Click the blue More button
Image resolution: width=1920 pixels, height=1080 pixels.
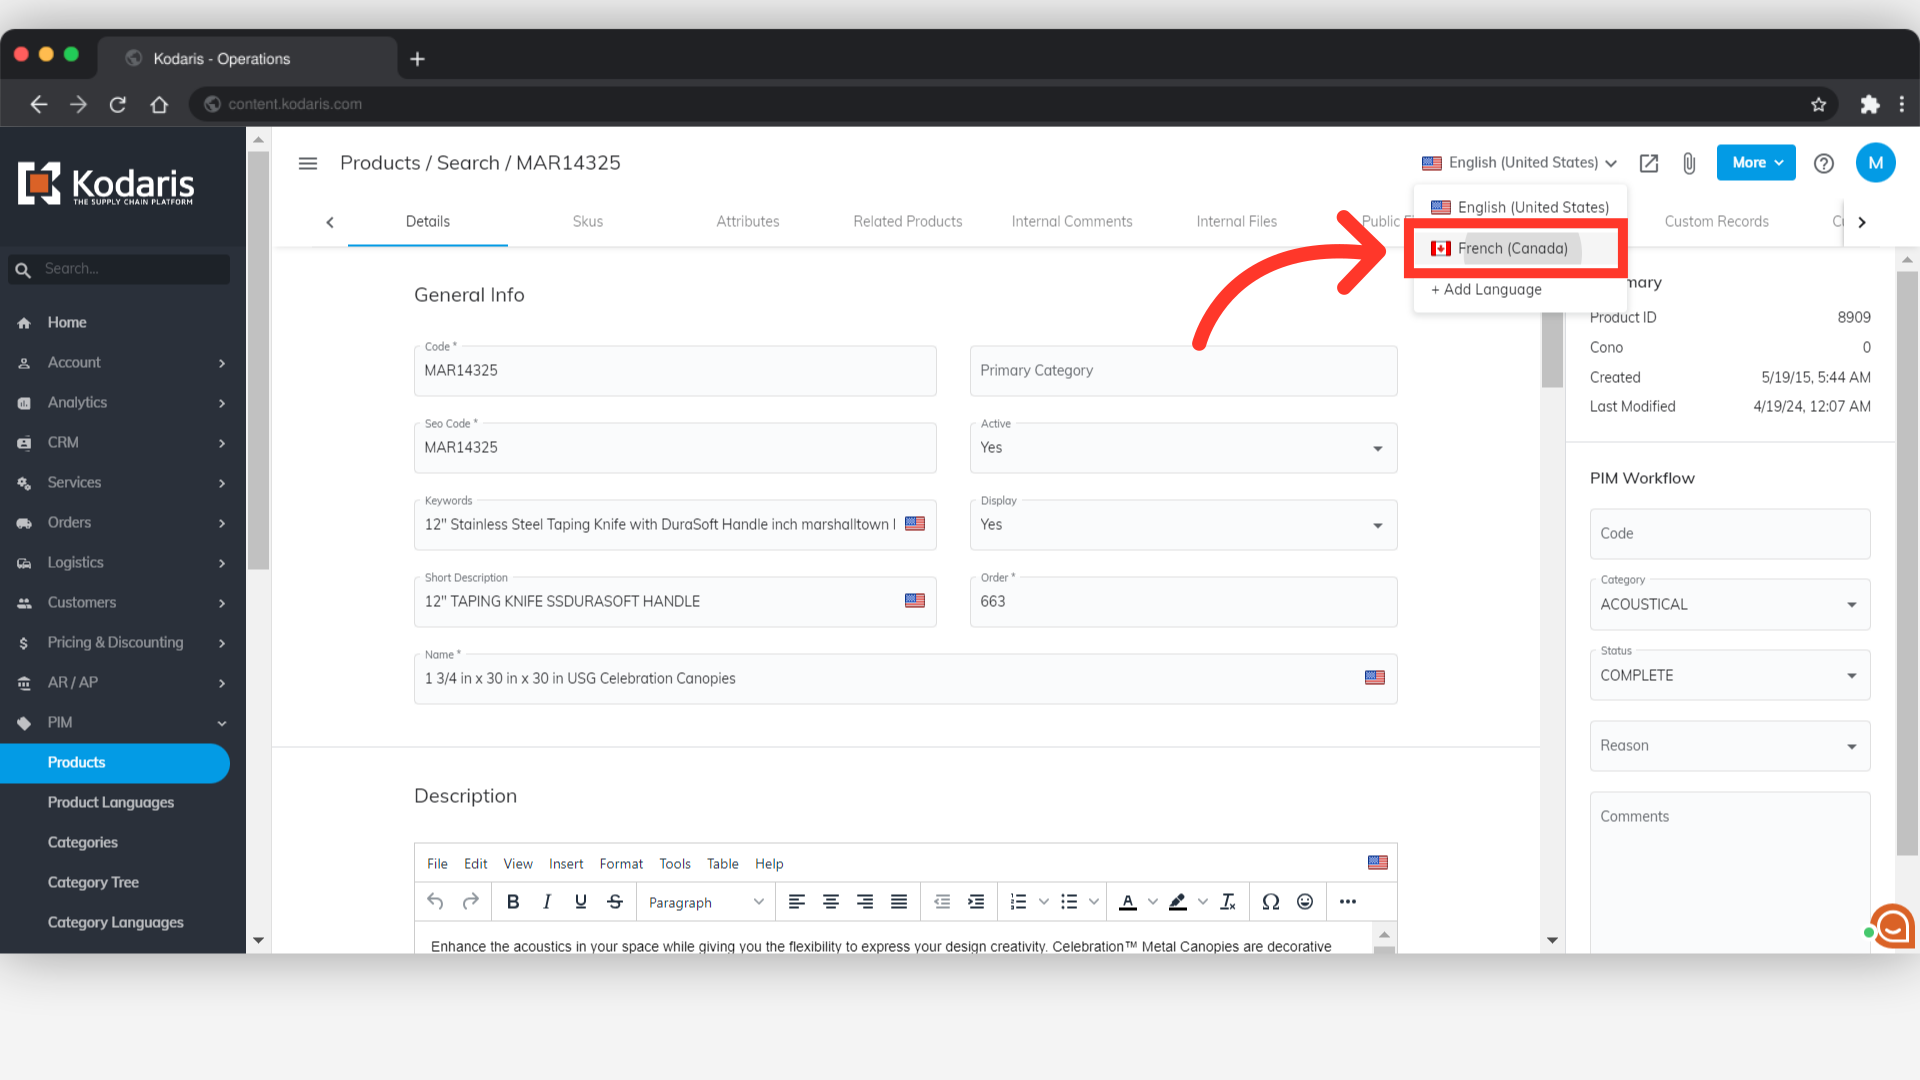click(1756, 163)
